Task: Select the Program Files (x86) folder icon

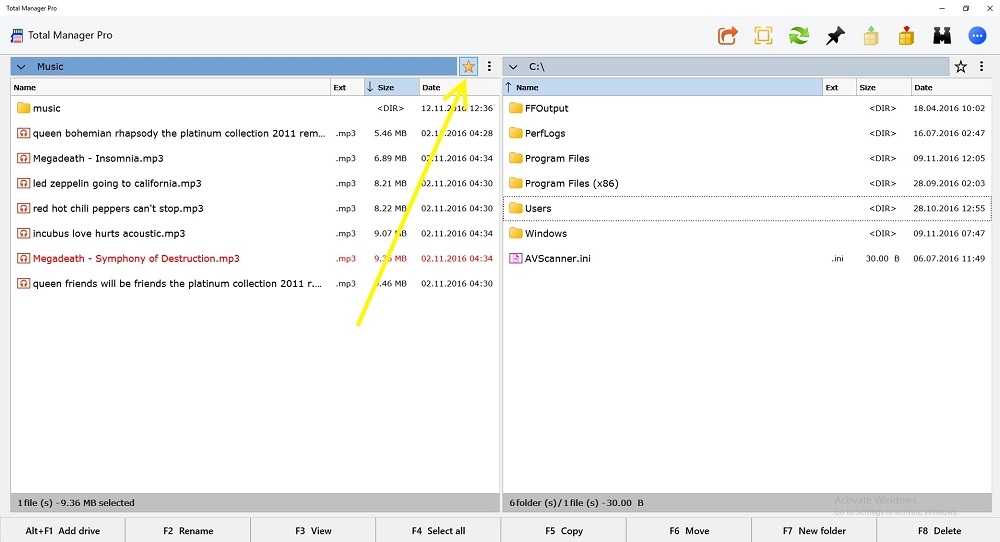Action: point(516,183)
